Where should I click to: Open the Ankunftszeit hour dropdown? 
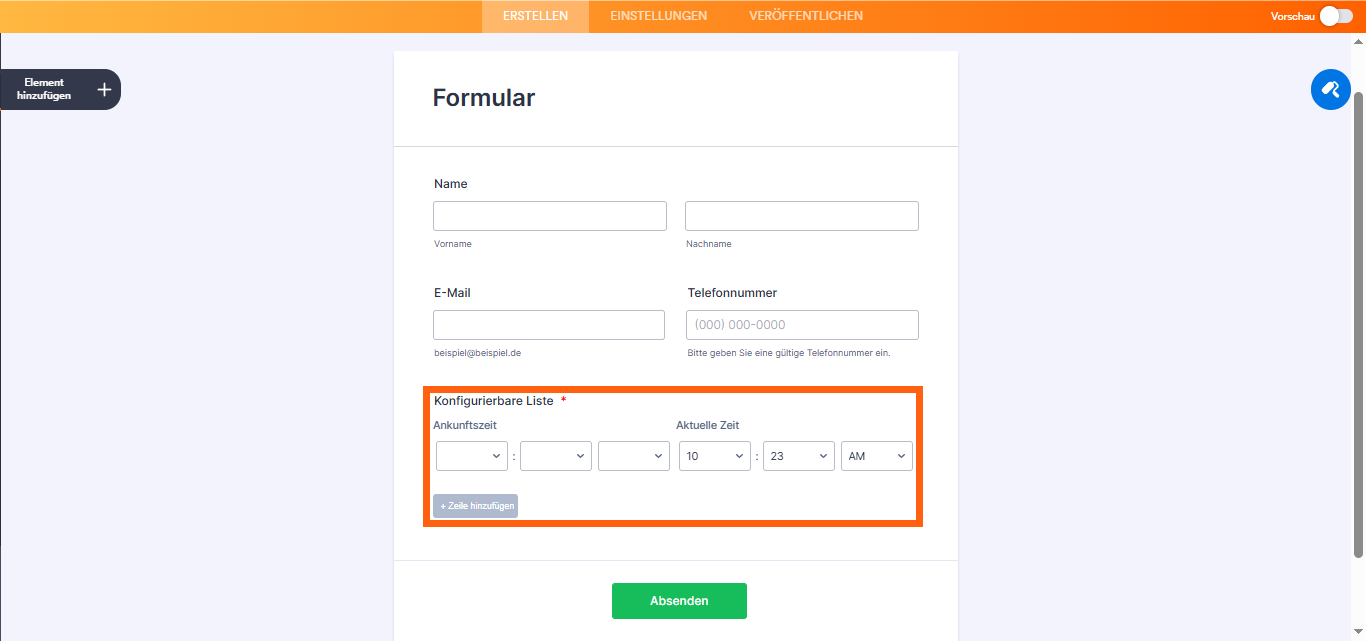[472, 456]
